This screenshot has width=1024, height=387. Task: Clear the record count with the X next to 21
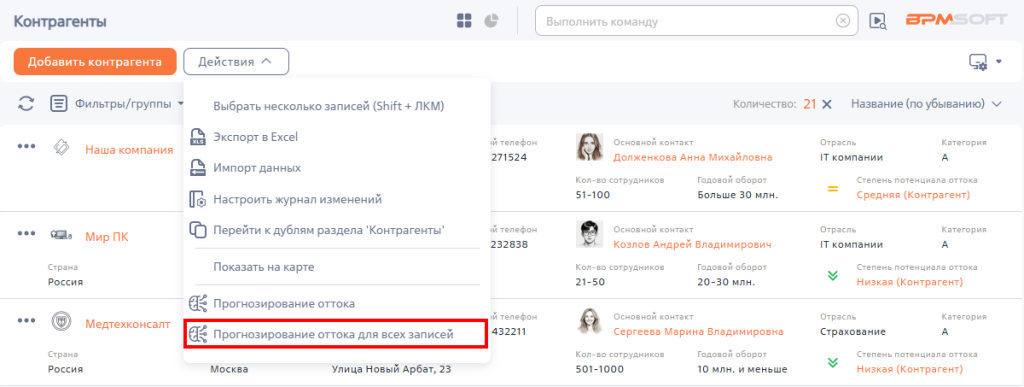(x=826, y=104)
